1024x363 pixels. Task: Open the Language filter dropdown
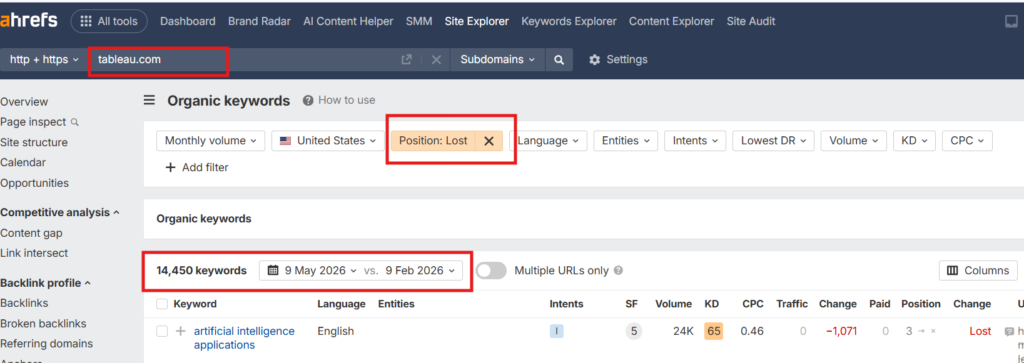coord(548,140)
